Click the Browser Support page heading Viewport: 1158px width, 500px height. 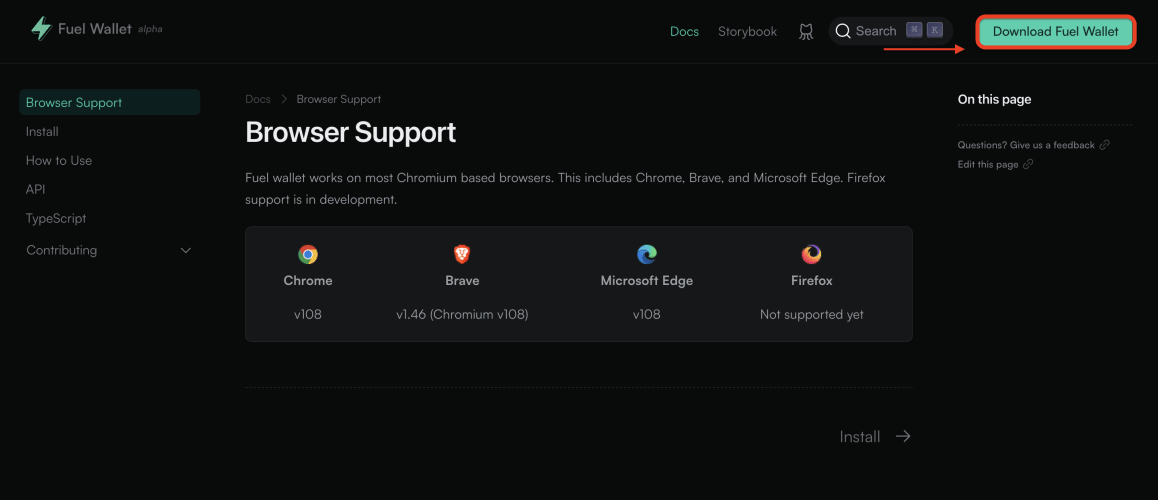pos(351,133)
